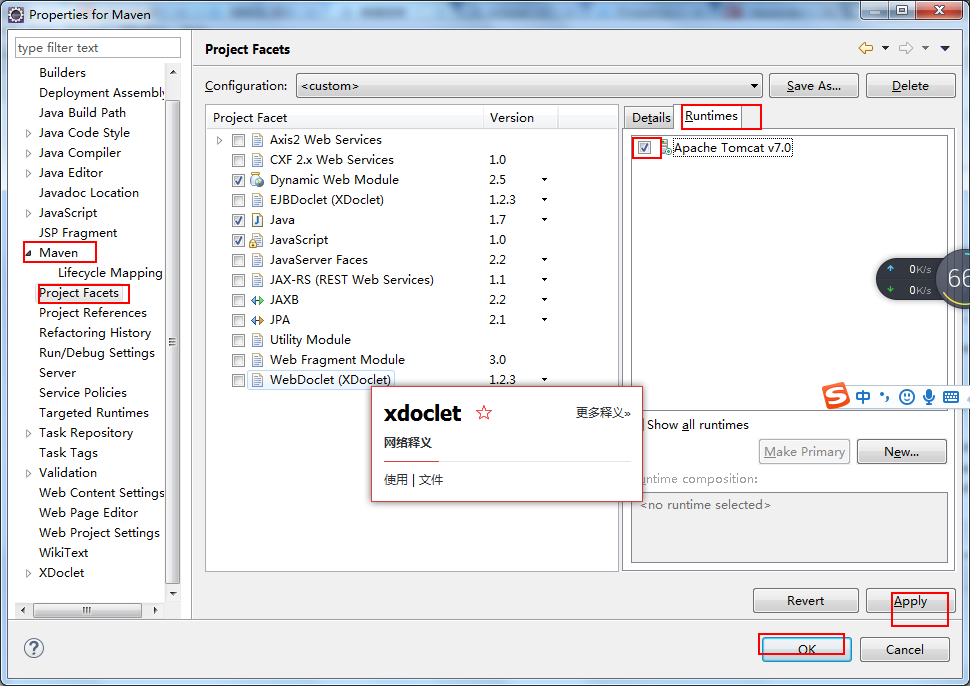Click the Cancel button
Viewport: 970px width, 686px height.
click(904, 649)
